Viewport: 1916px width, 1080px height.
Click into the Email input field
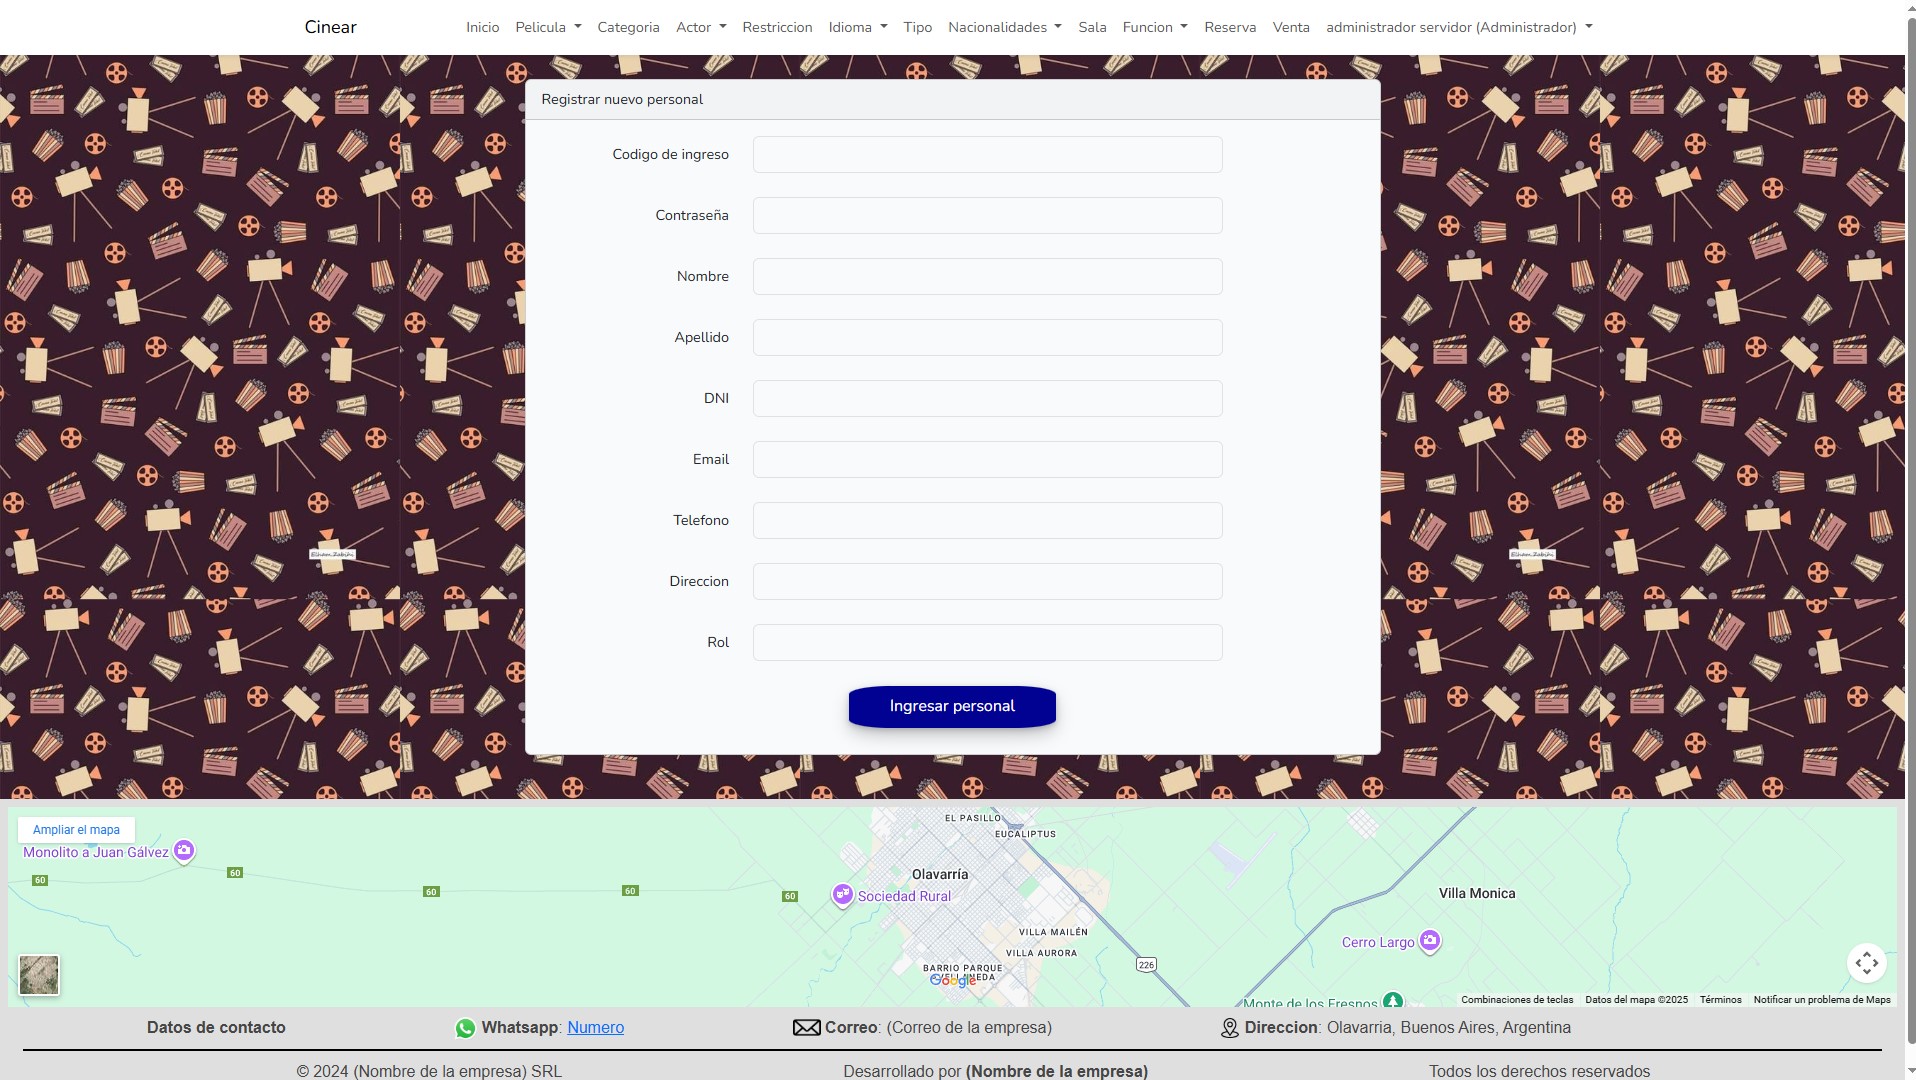987,460
